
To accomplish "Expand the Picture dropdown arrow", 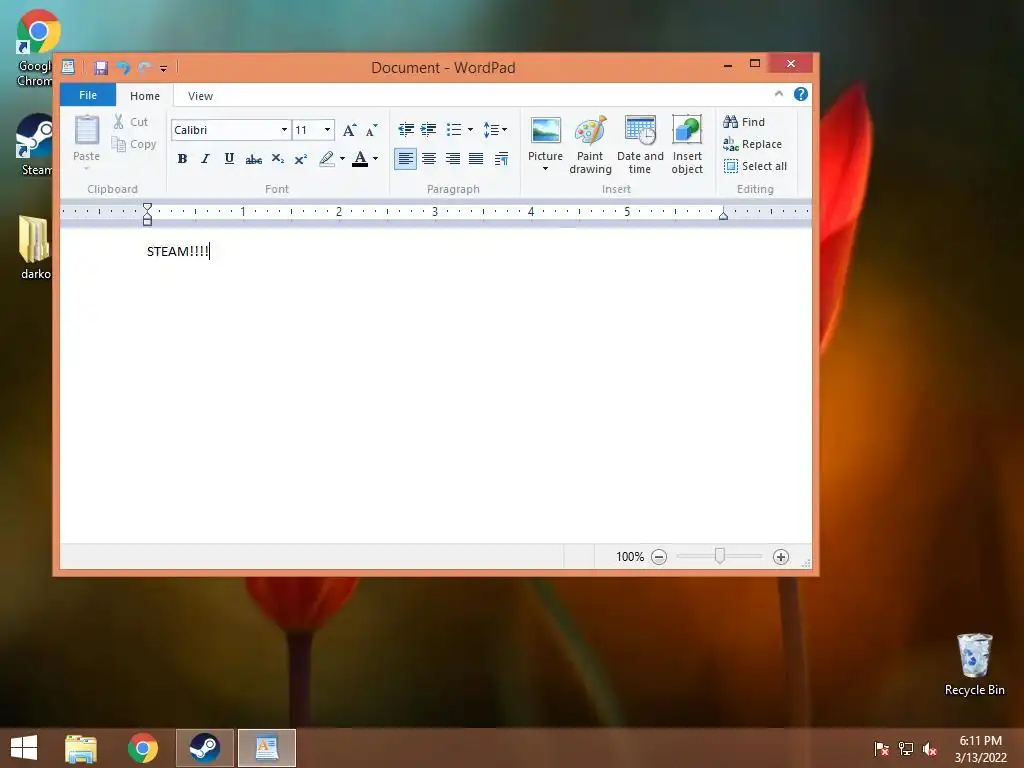I will click(x=545, y=169).
